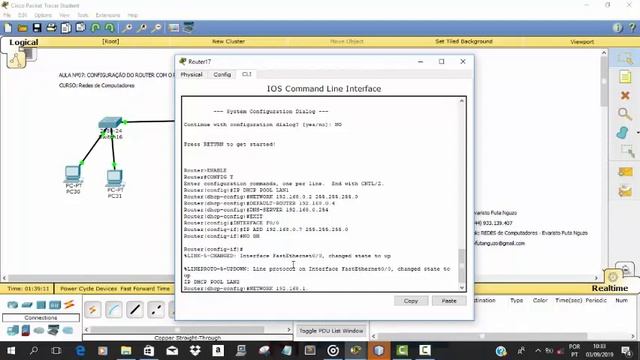Choose Copper Straight-Through black cable
The width and height of the screenshot is (640, 360).
click(x=135, y=310)
